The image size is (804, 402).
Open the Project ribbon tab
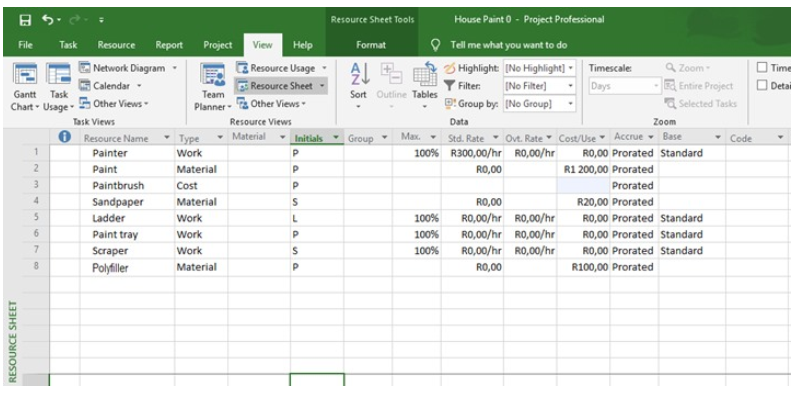coord(217,45)
